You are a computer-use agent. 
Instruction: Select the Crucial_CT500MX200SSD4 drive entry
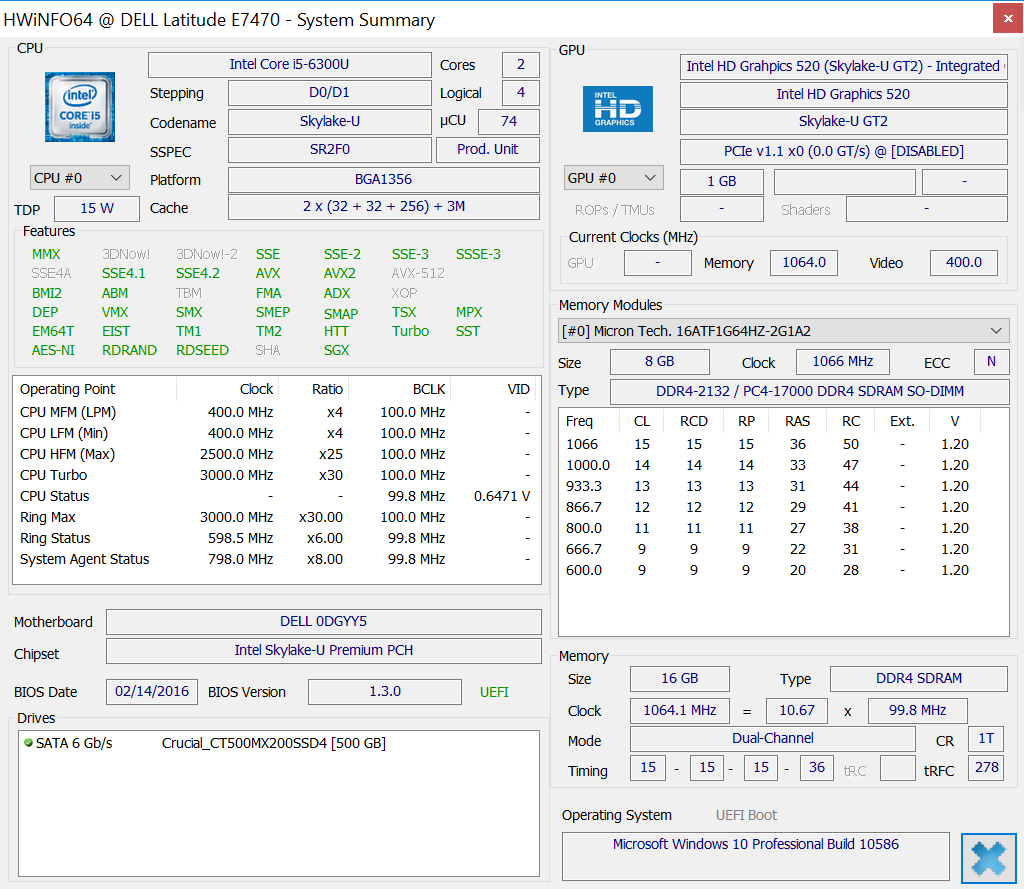click(x=274, y=743)
